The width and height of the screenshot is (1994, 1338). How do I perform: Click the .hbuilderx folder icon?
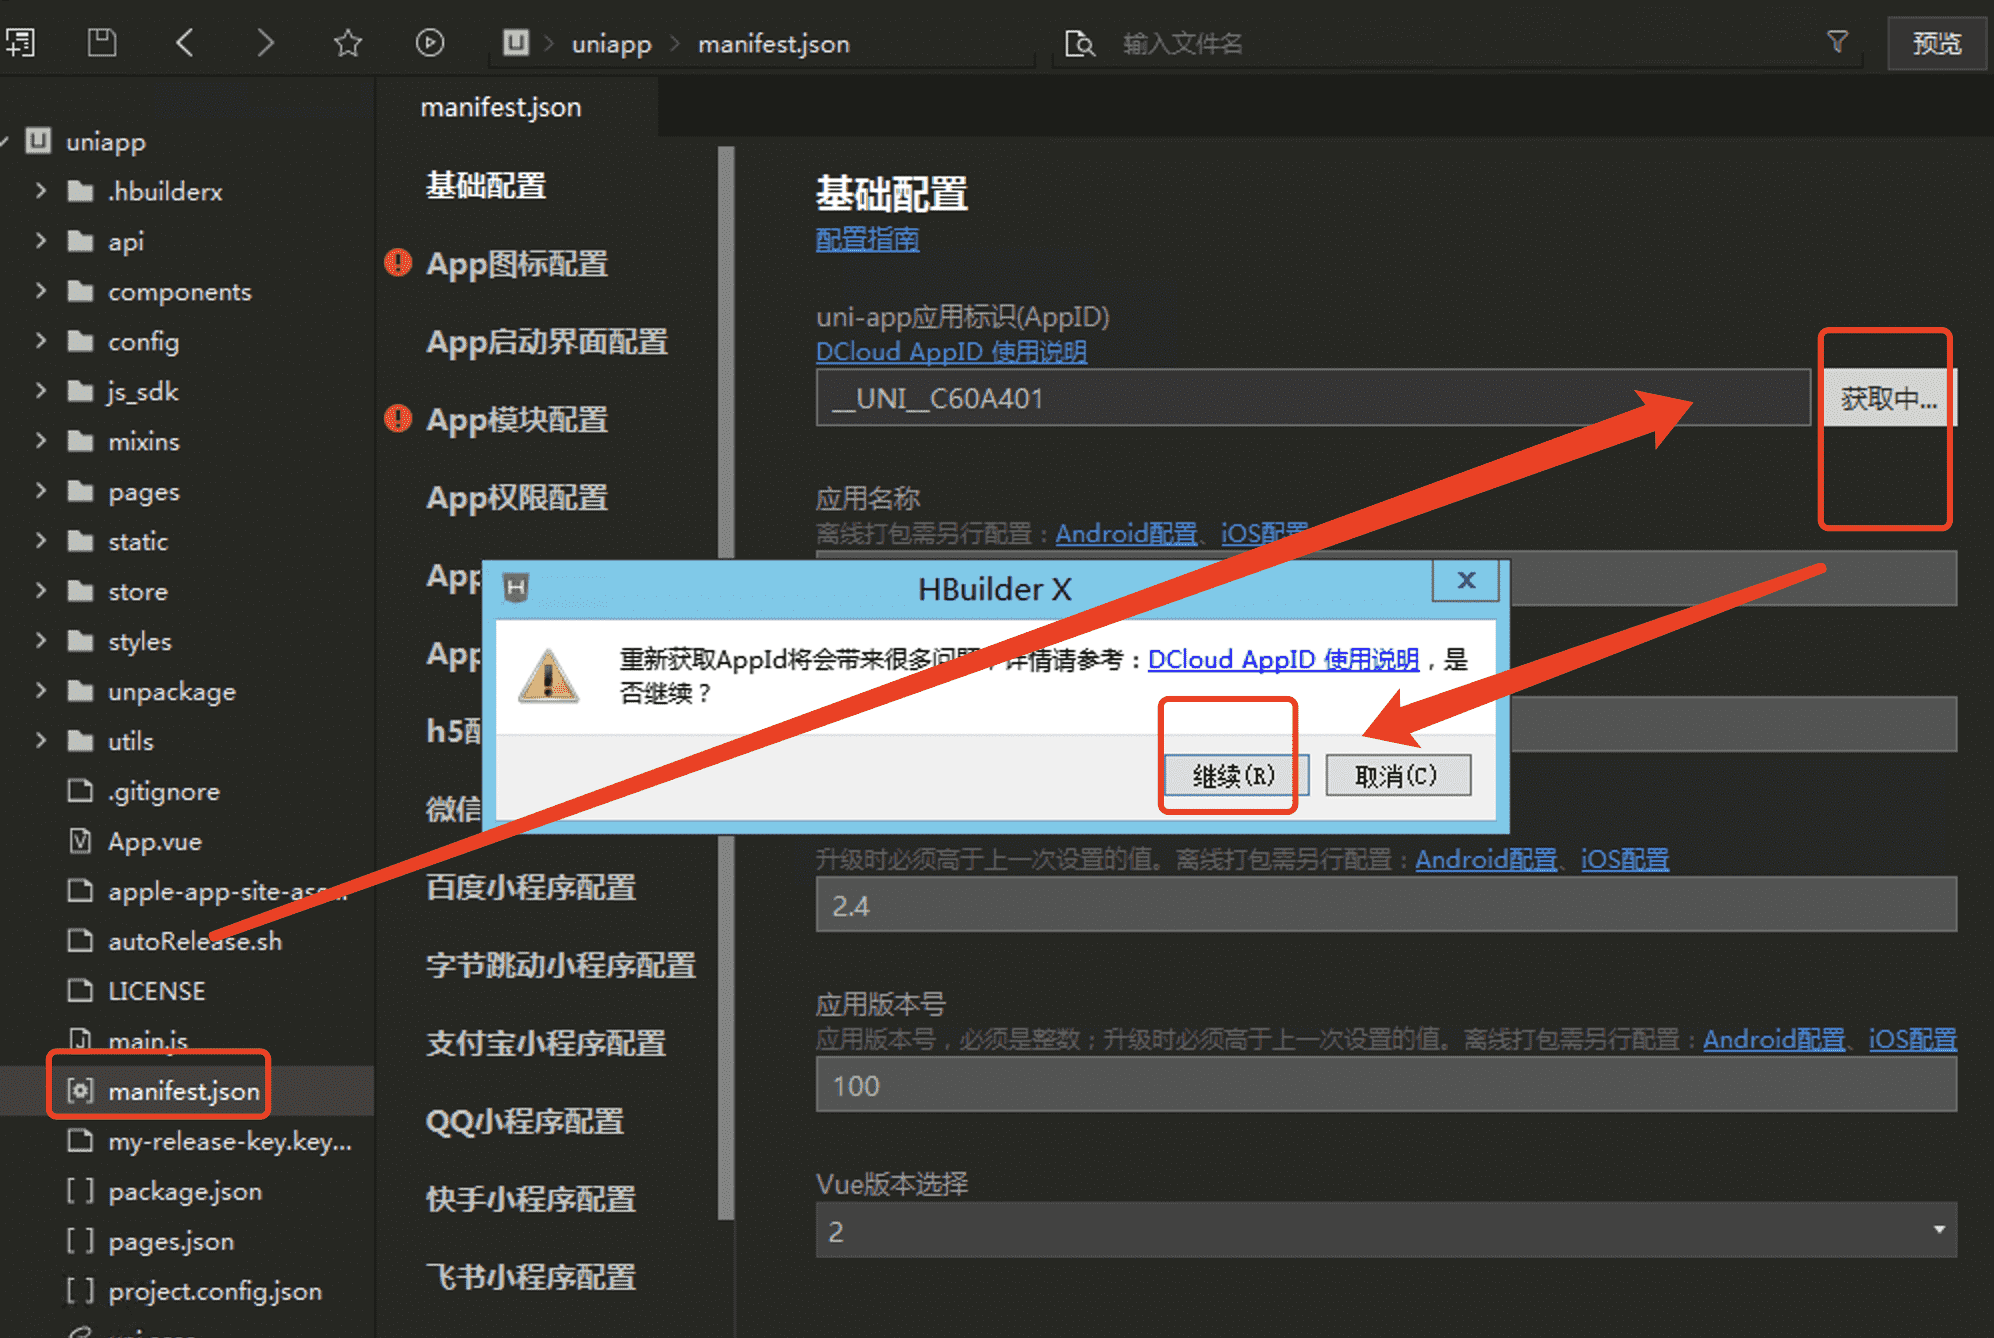80,191
